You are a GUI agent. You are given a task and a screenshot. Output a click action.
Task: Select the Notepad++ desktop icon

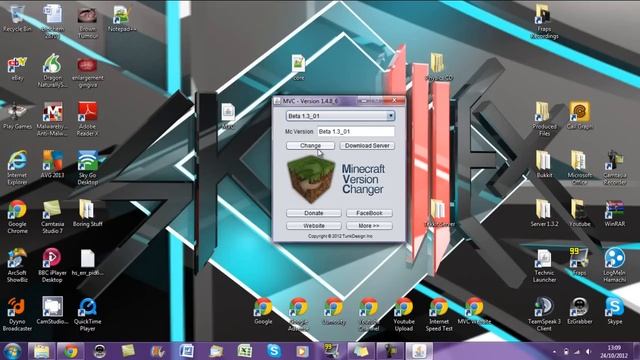122,18
